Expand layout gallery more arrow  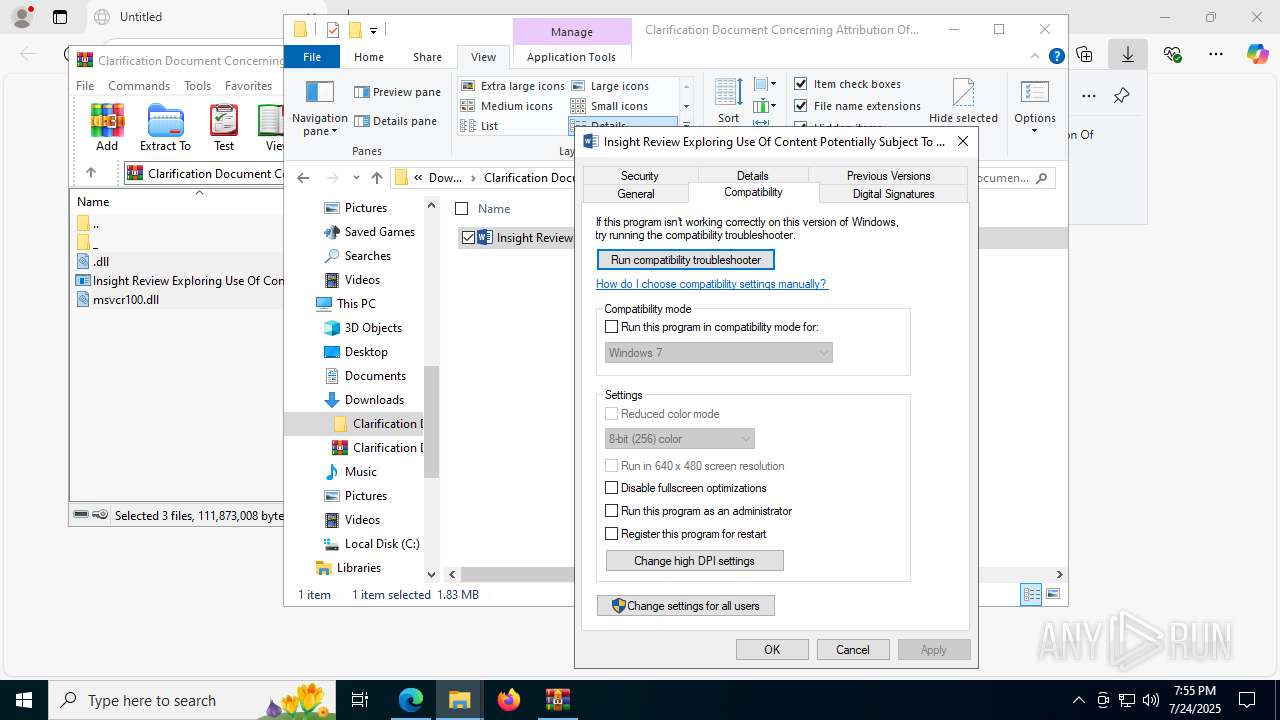click(x=686, y=126)
